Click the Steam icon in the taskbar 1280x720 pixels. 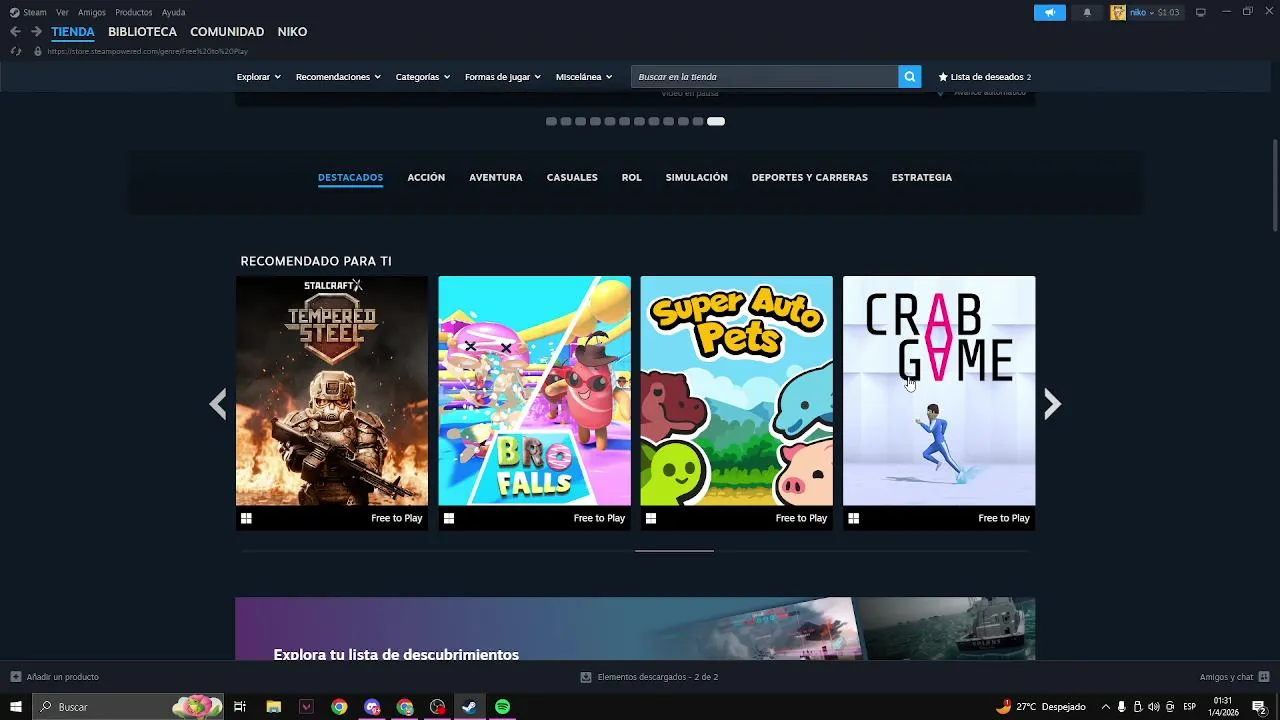[469, 707]
